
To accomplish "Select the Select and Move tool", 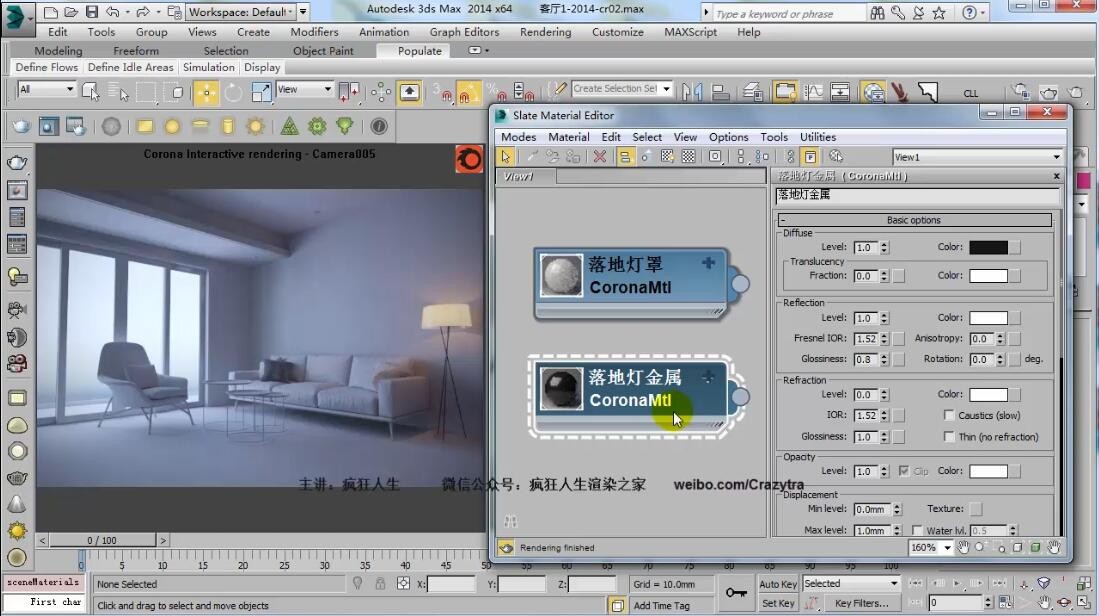I will (206, 92).
